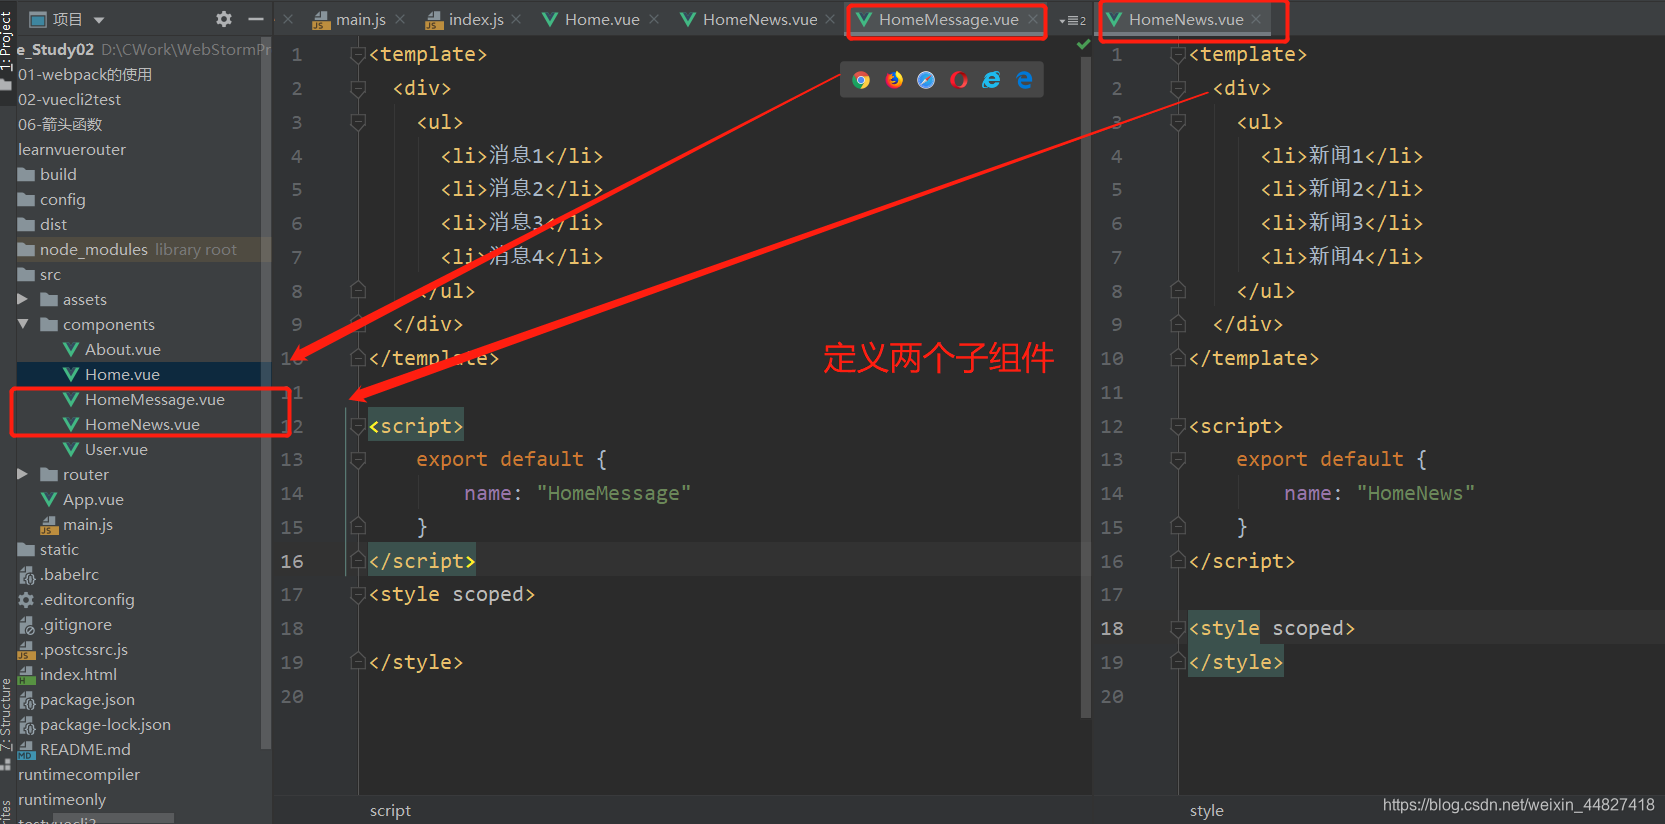This screenshot has width=1665, height=824.
Task: Expand the assets folder
Action: pyautogui.click(x=22, y=299)
